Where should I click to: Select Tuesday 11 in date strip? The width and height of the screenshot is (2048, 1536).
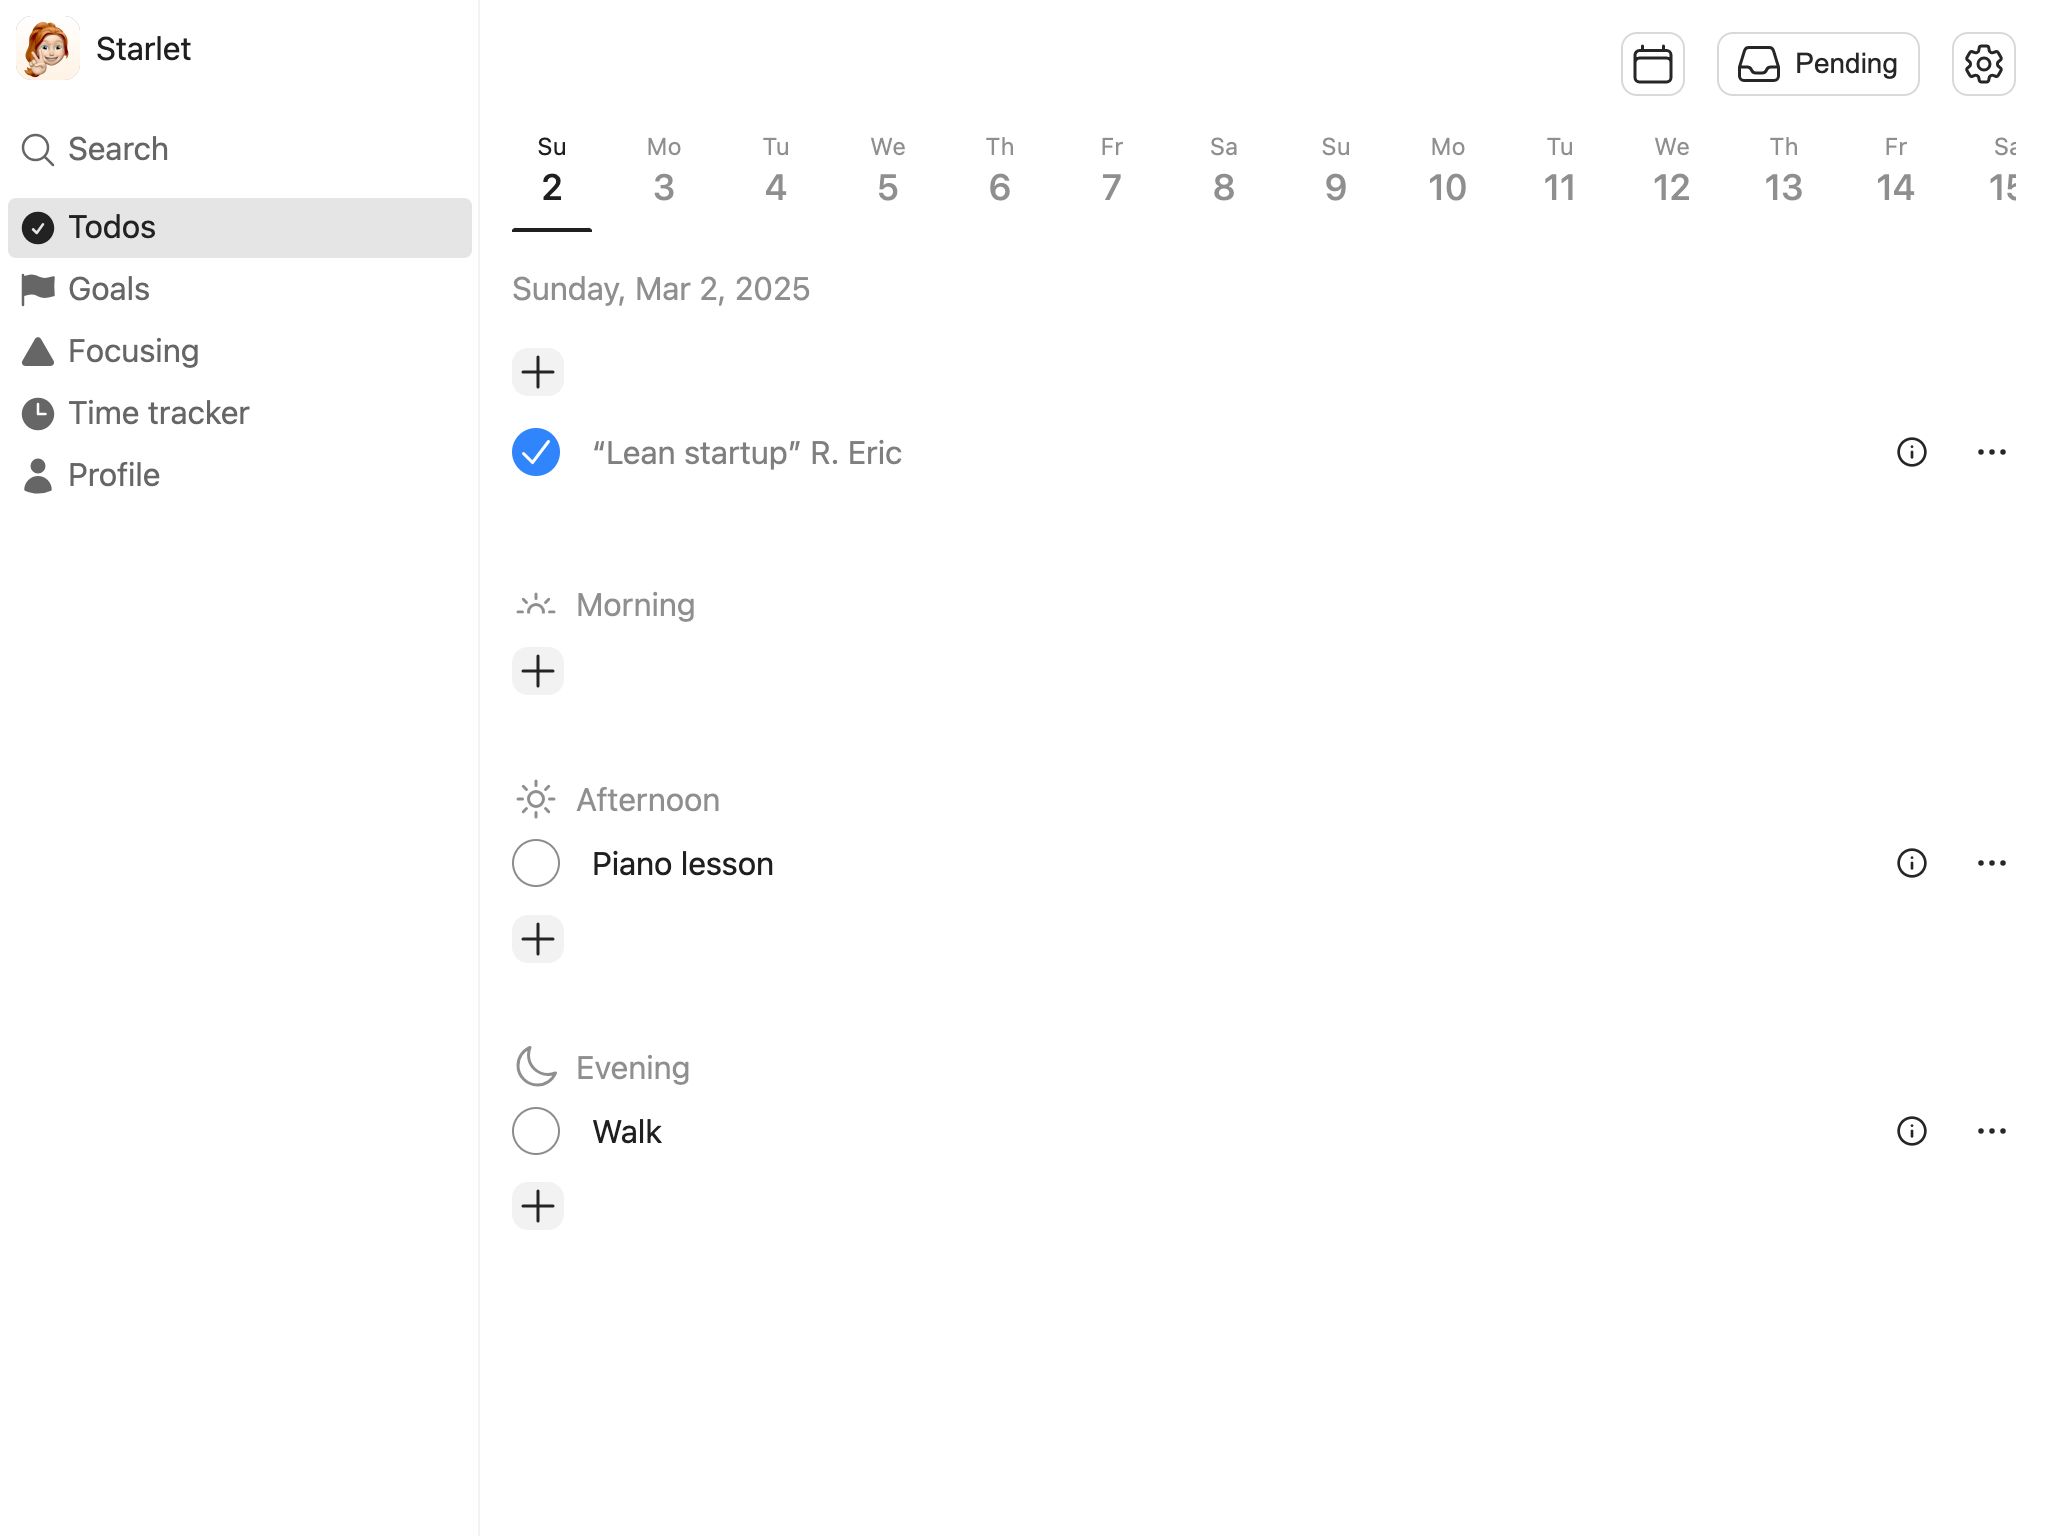click(x=1560, y=170)
